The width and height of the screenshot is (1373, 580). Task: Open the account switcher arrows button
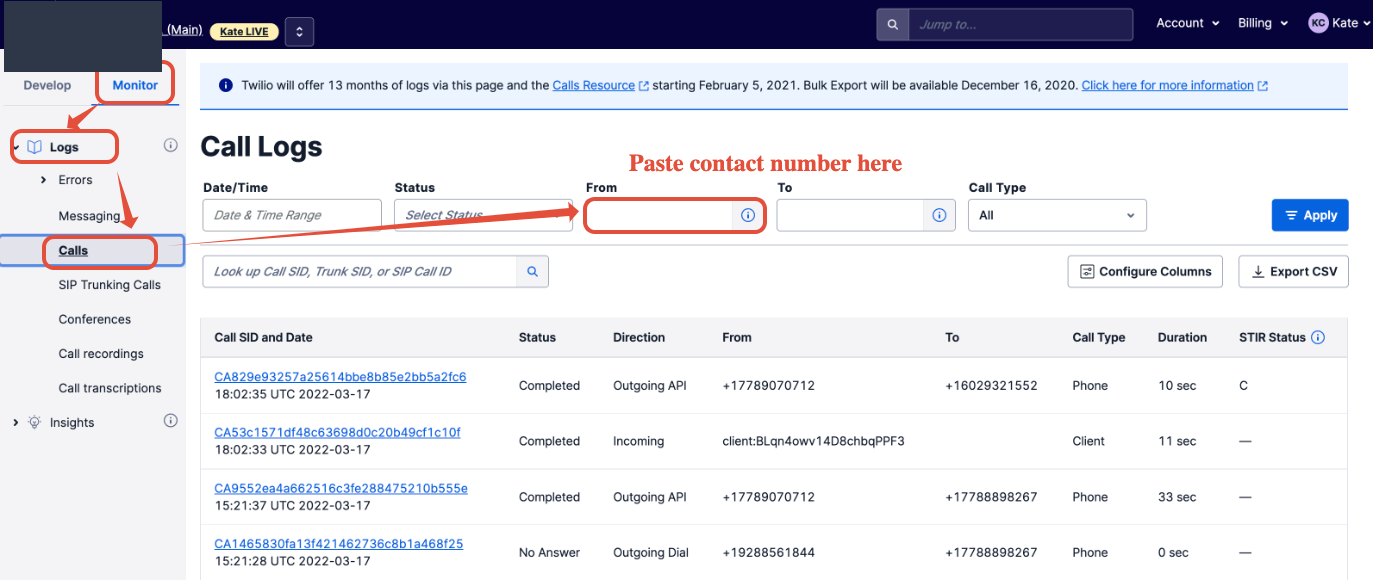pos(300,31)
